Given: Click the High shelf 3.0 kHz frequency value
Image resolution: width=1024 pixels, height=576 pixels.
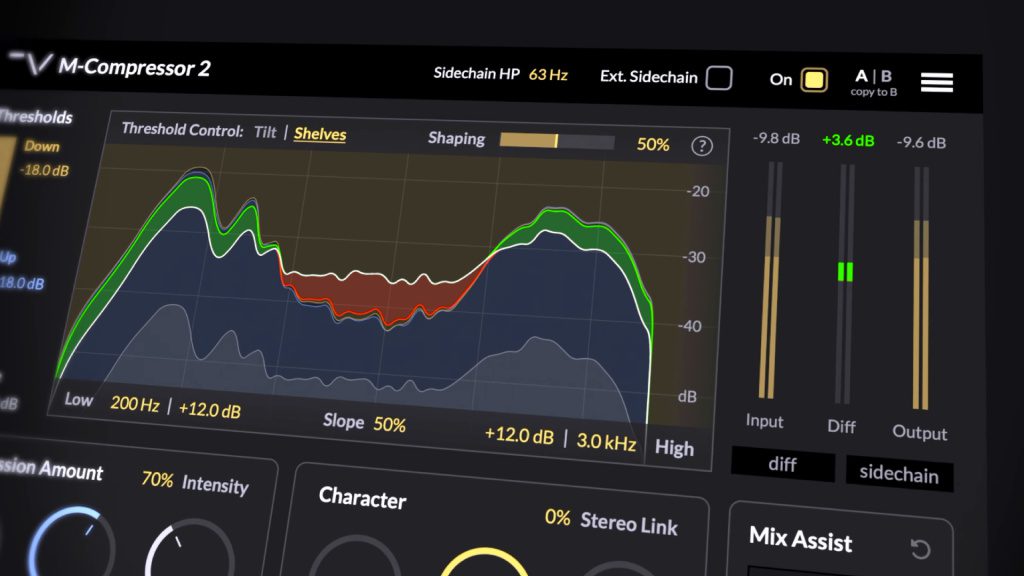Looking at the screenshot, I should pyautogui.click(x=606, y=442).
